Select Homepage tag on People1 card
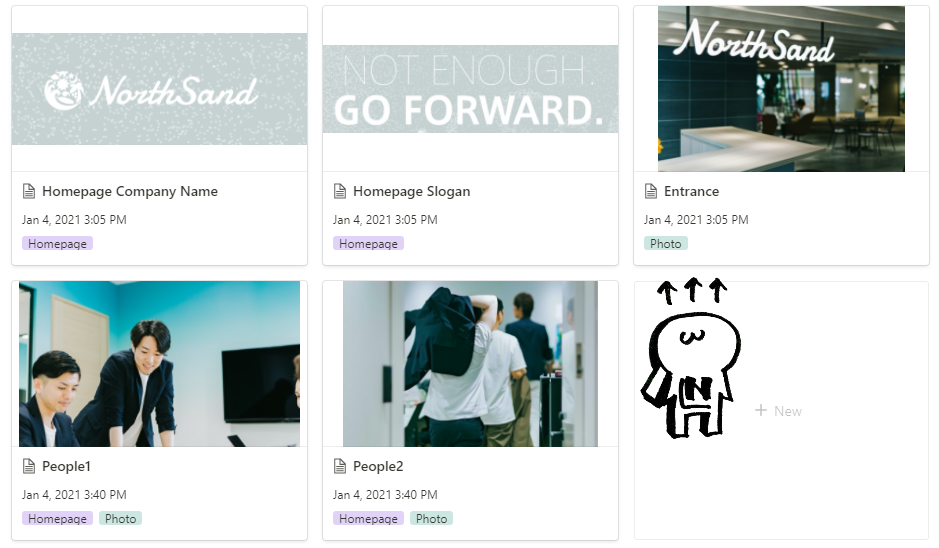Viewport: 939px width, 548px height. [57, 519]
